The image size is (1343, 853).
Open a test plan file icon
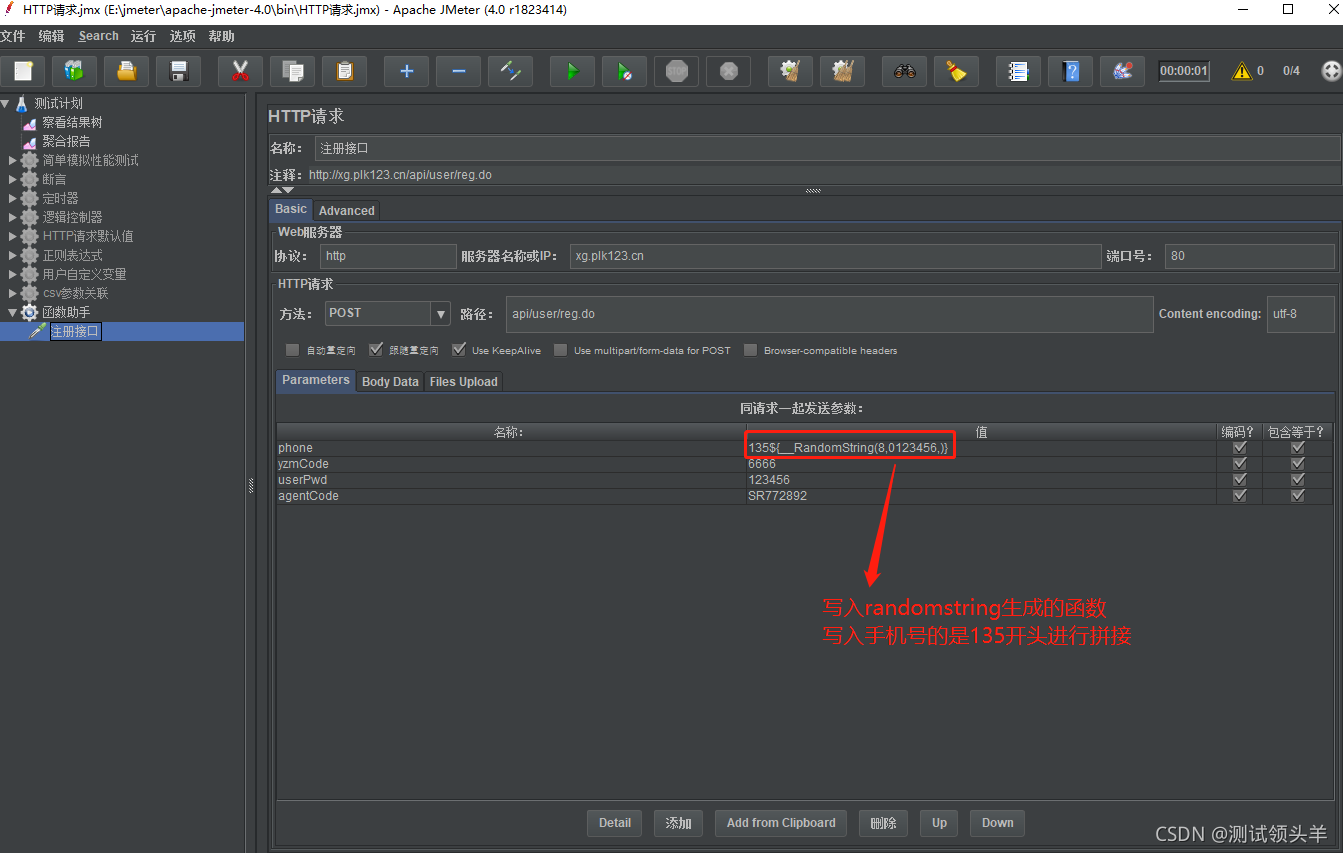click(127, 71)
